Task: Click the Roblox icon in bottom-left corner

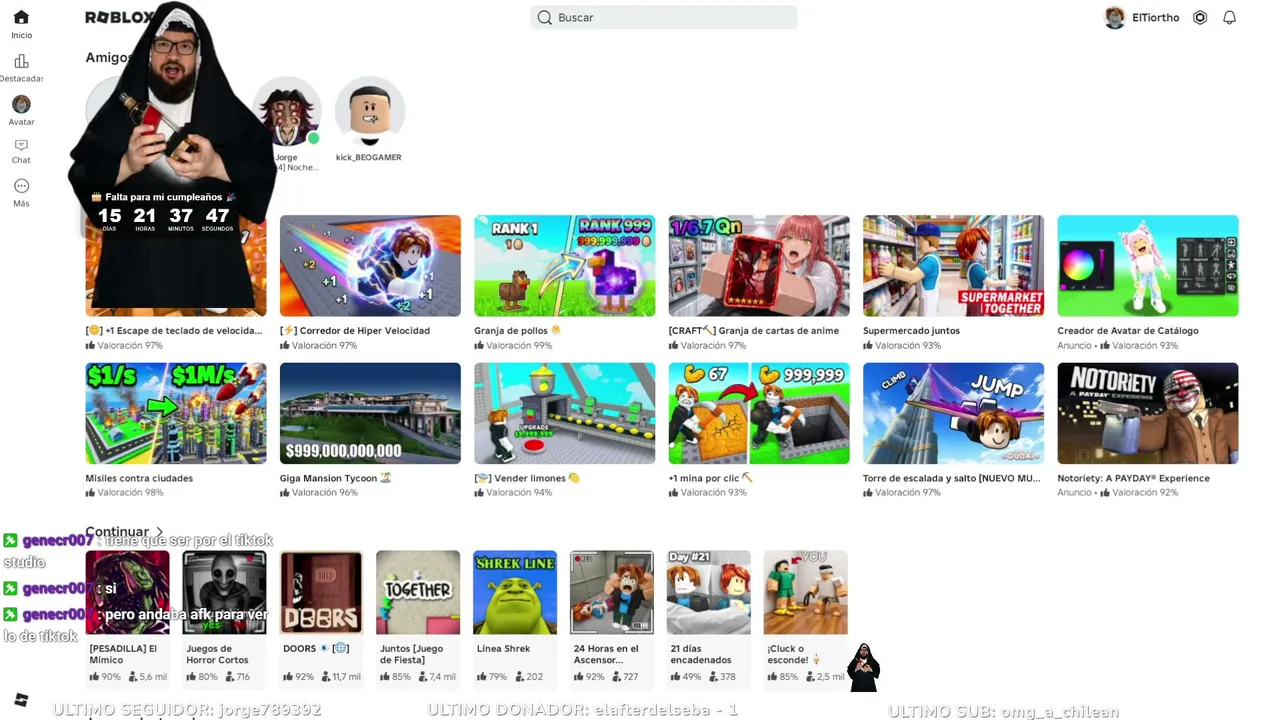Action: coord(21,699)
